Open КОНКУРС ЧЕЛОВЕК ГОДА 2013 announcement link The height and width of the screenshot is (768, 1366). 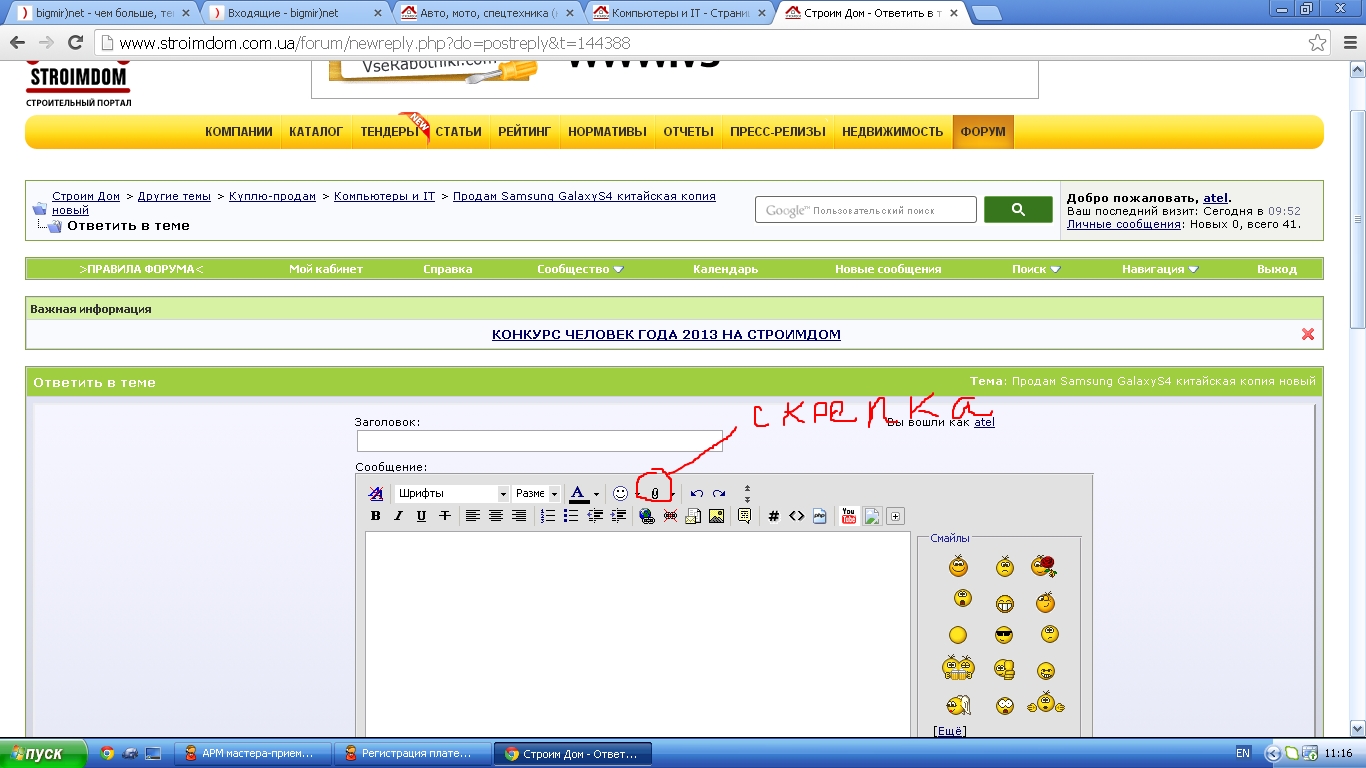point(666,335)
